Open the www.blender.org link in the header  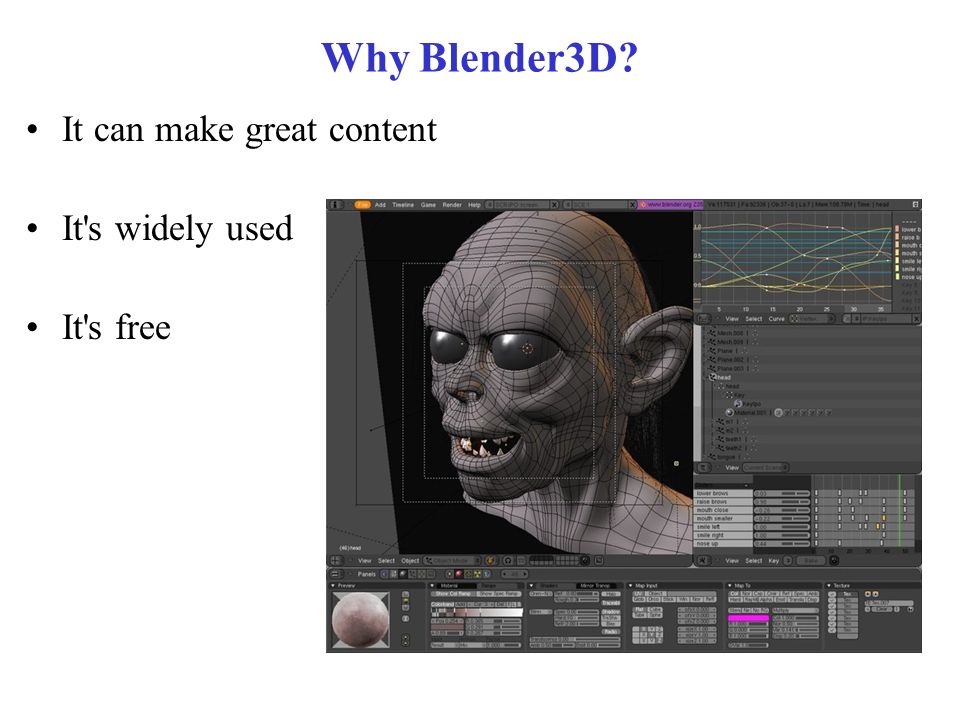[672, 204]
